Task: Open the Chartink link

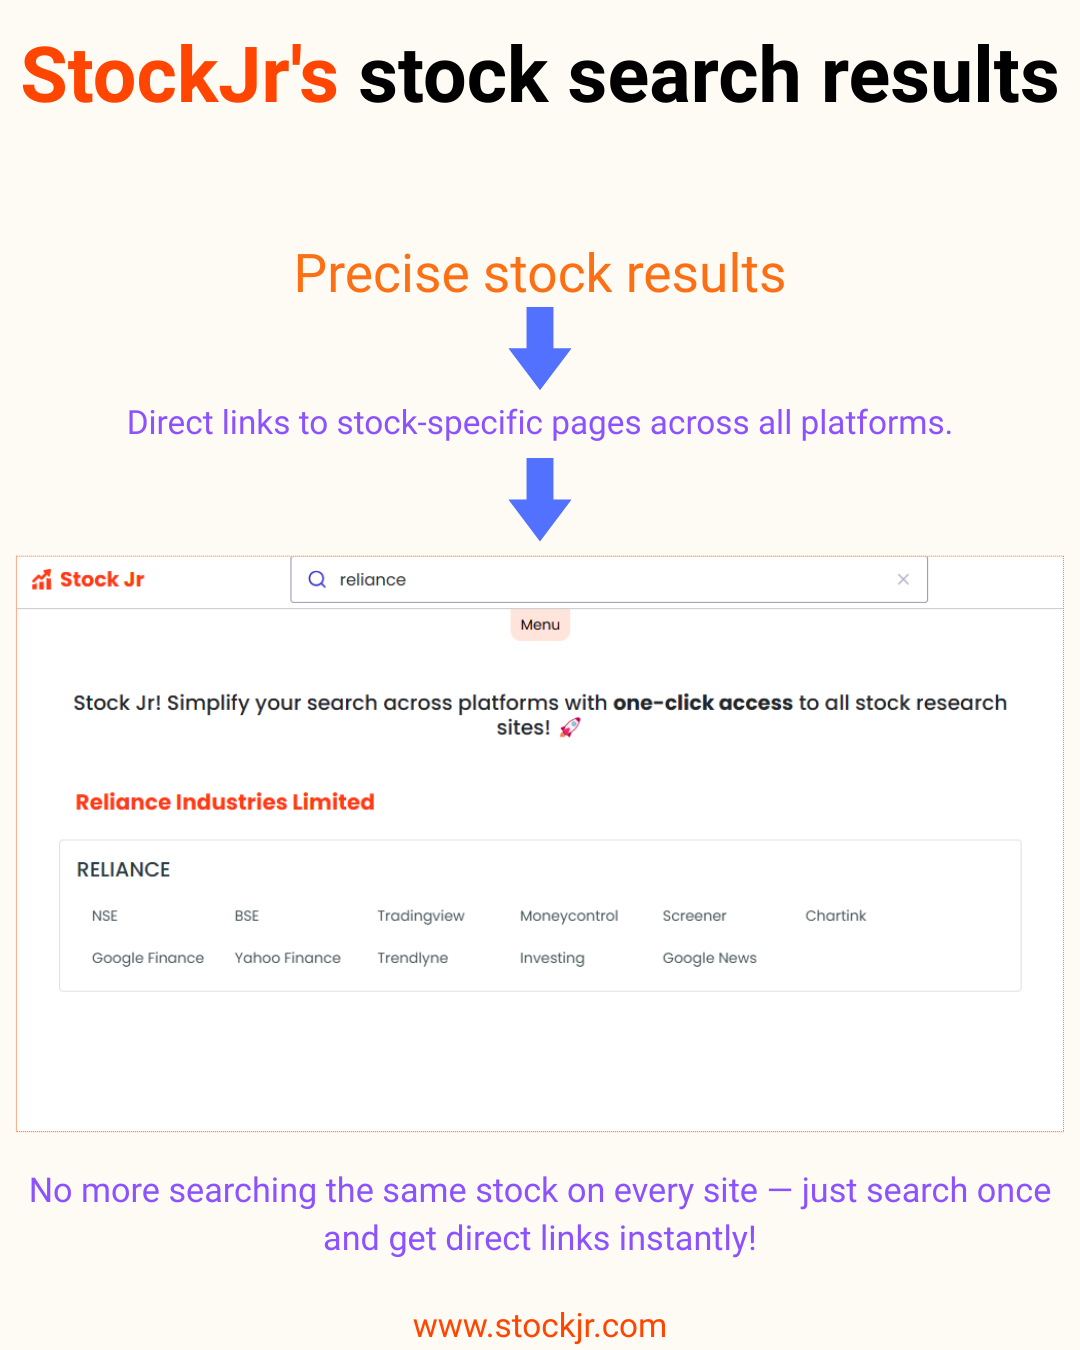Action: point(836,916)
